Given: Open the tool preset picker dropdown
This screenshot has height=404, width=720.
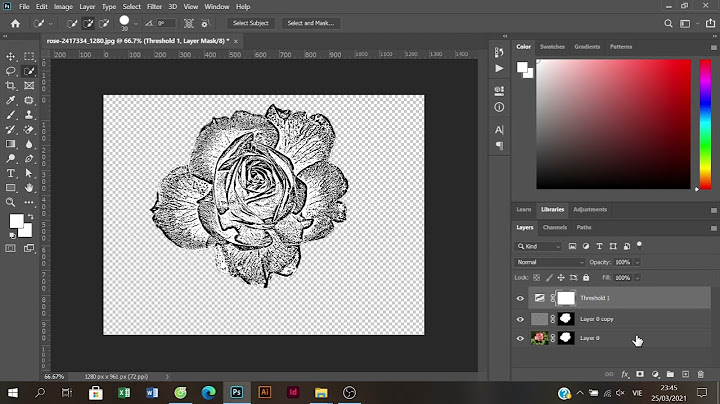Looking at the screenshot, I should [x=51, y=24].
